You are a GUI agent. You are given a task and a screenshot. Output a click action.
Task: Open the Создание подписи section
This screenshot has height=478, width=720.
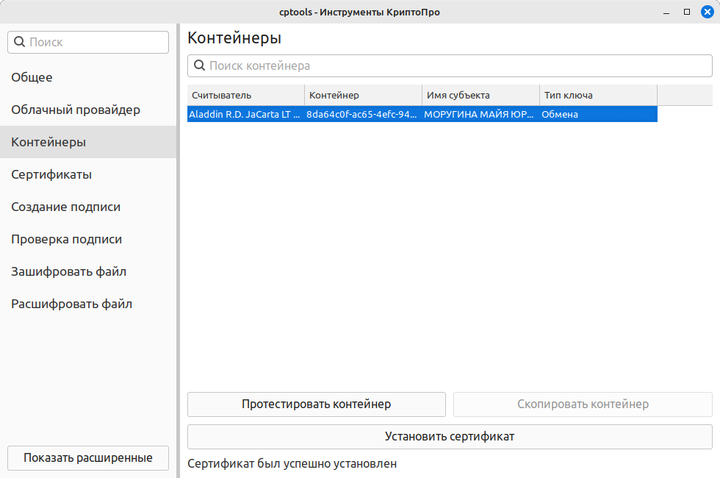(88, 207)
